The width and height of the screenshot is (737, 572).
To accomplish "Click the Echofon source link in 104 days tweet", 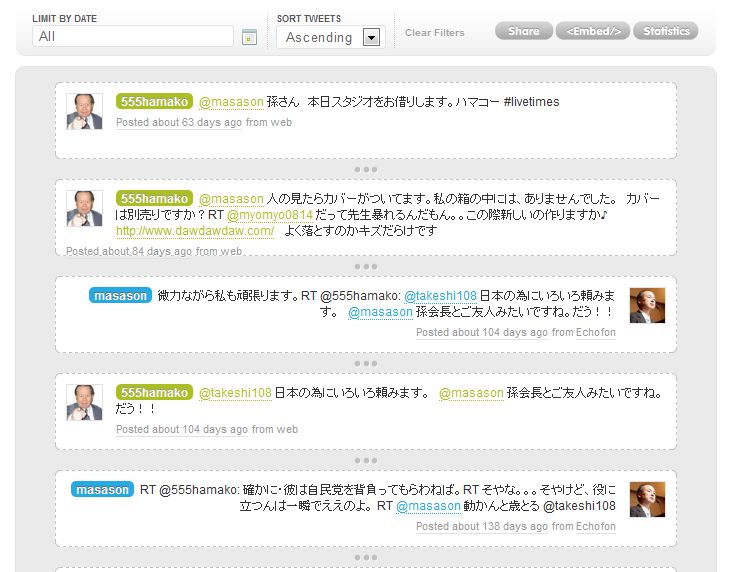I will (x=596, y=332).
